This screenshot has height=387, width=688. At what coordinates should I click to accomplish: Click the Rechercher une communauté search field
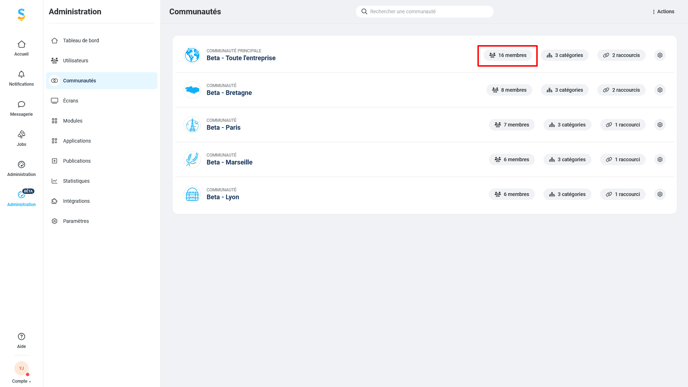(424, 11)
